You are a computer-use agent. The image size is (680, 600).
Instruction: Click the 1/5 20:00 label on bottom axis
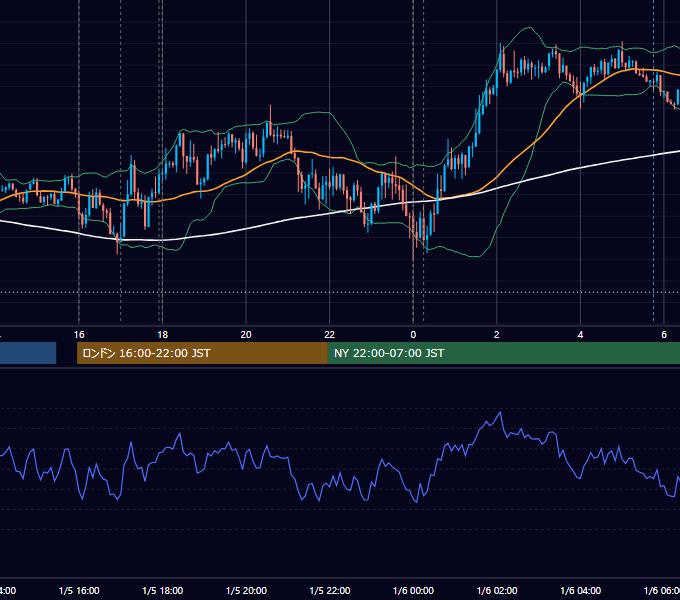pos(246,591)
